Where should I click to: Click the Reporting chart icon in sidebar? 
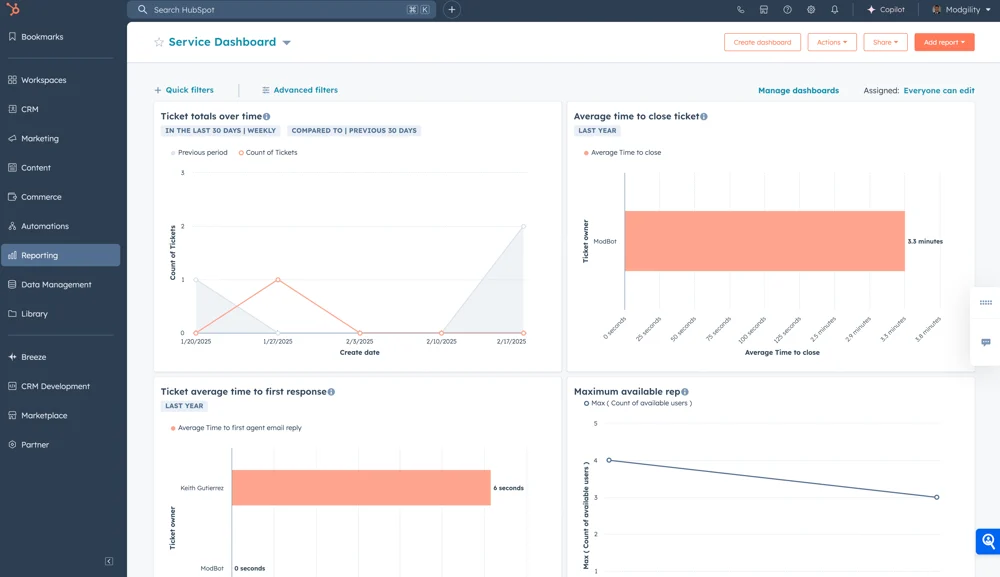point(12,255)
